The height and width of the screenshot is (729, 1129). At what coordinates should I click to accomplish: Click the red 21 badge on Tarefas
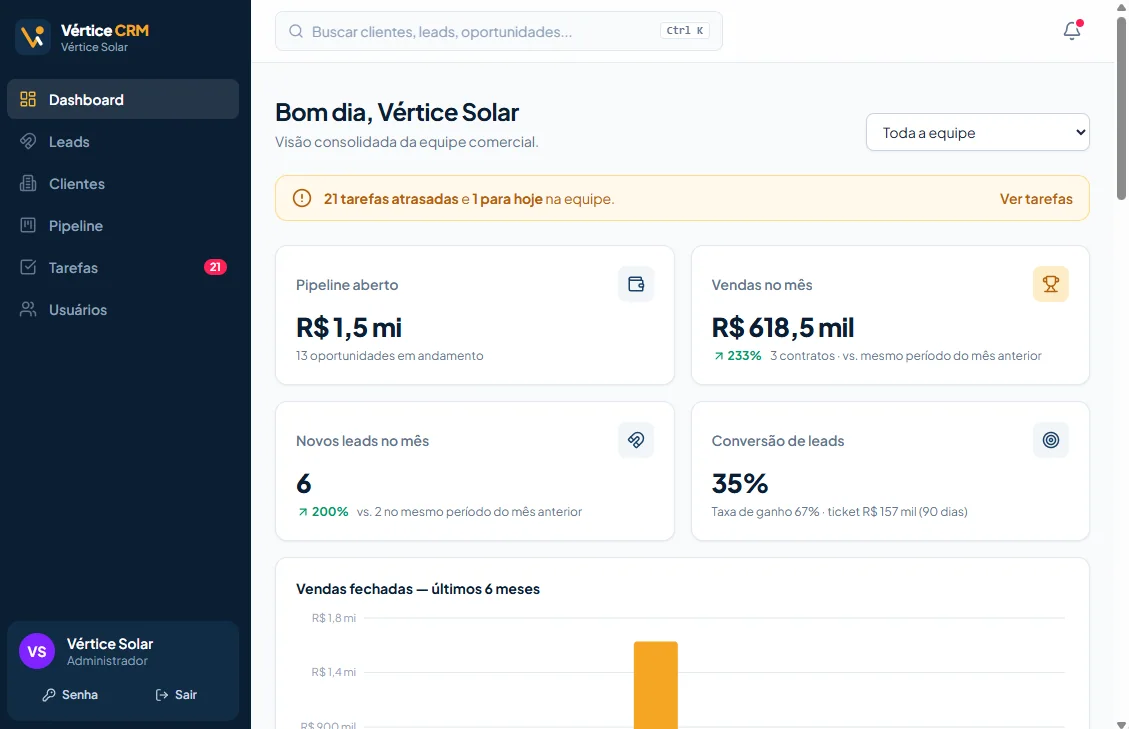215,267
